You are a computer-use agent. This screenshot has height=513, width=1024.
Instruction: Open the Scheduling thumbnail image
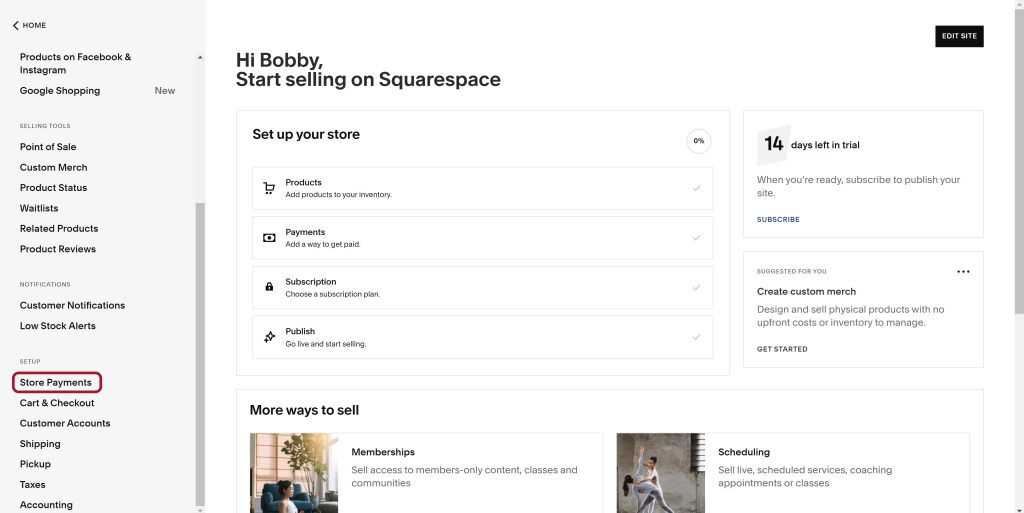[x=660, y=472]
